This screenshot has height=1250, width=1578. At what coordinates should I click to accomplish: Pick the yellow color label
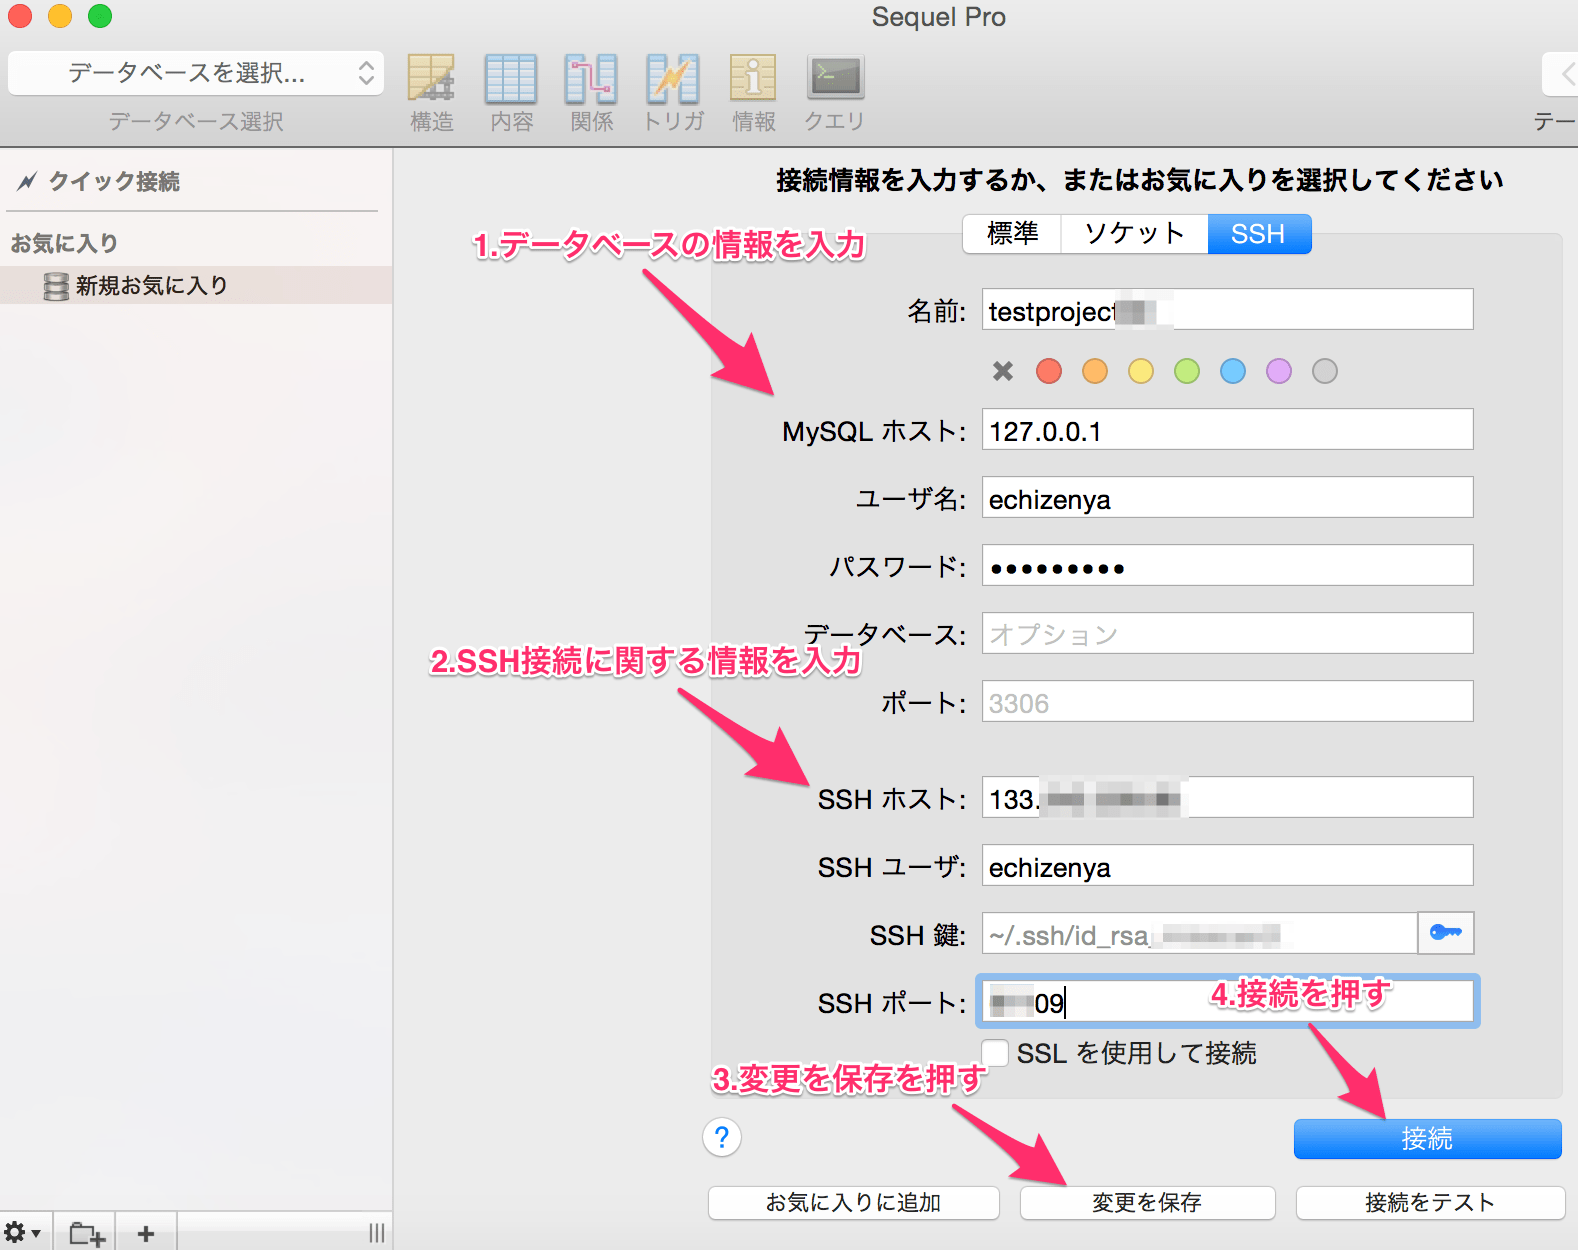coord(1141,371)
